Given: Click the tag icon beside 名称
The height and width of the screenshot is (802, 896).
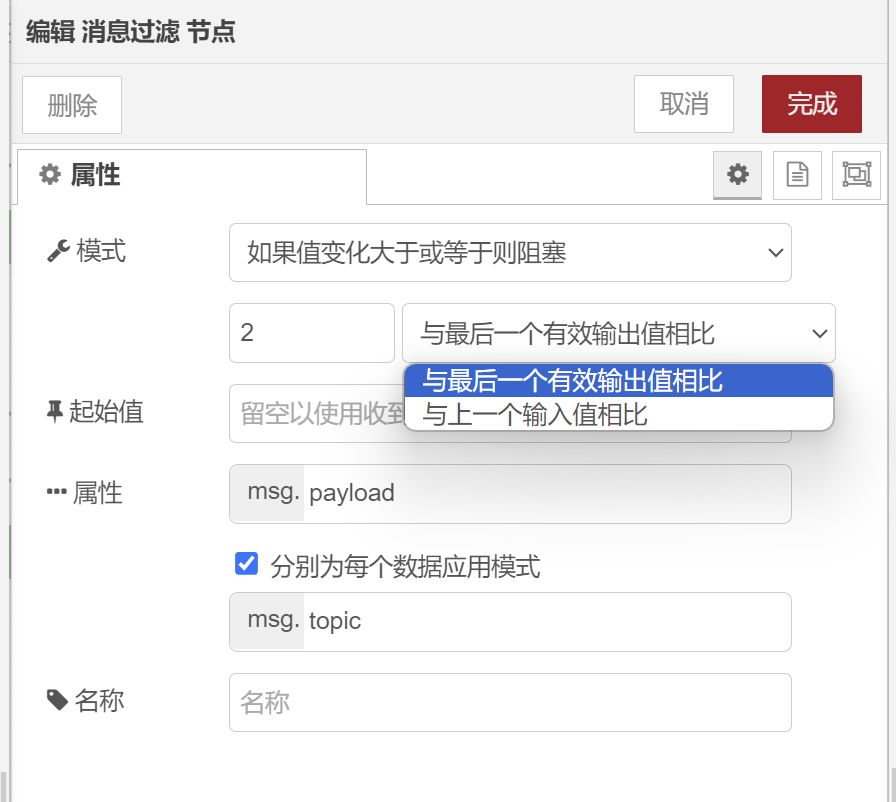Looking at the screenshot, I should tap(58, 700).
